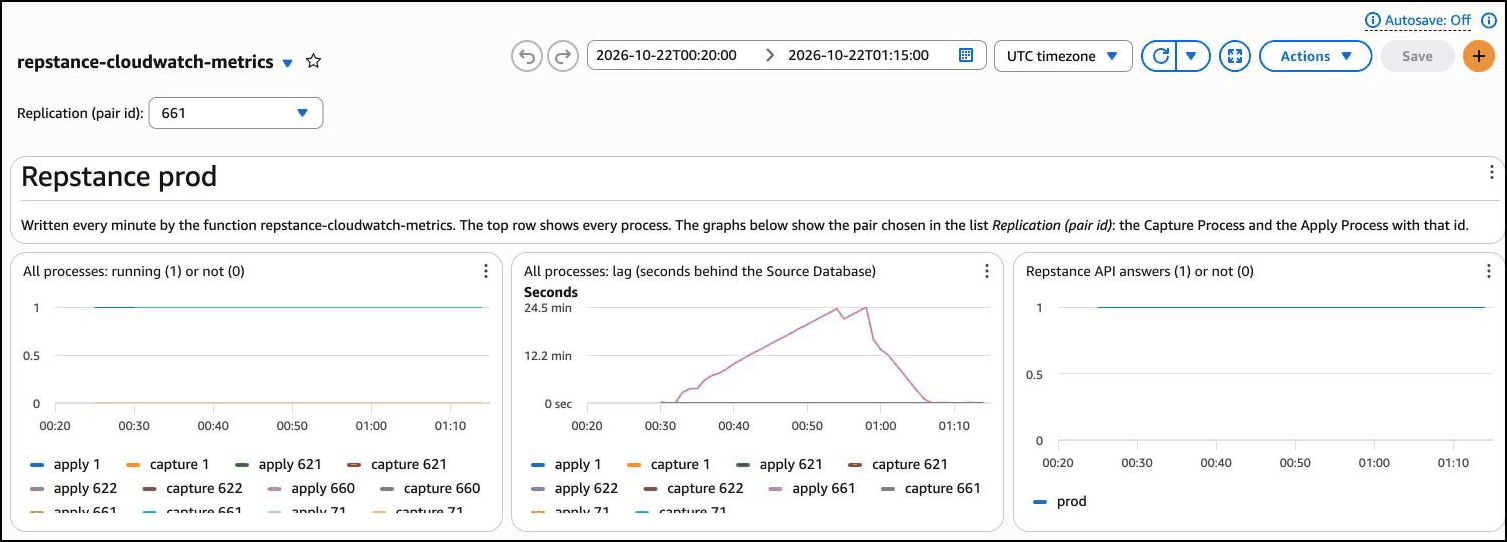Screen dimensions: 1507x542
Task: Toggle apply 621 in running processes legend
Action: [278, 464]
